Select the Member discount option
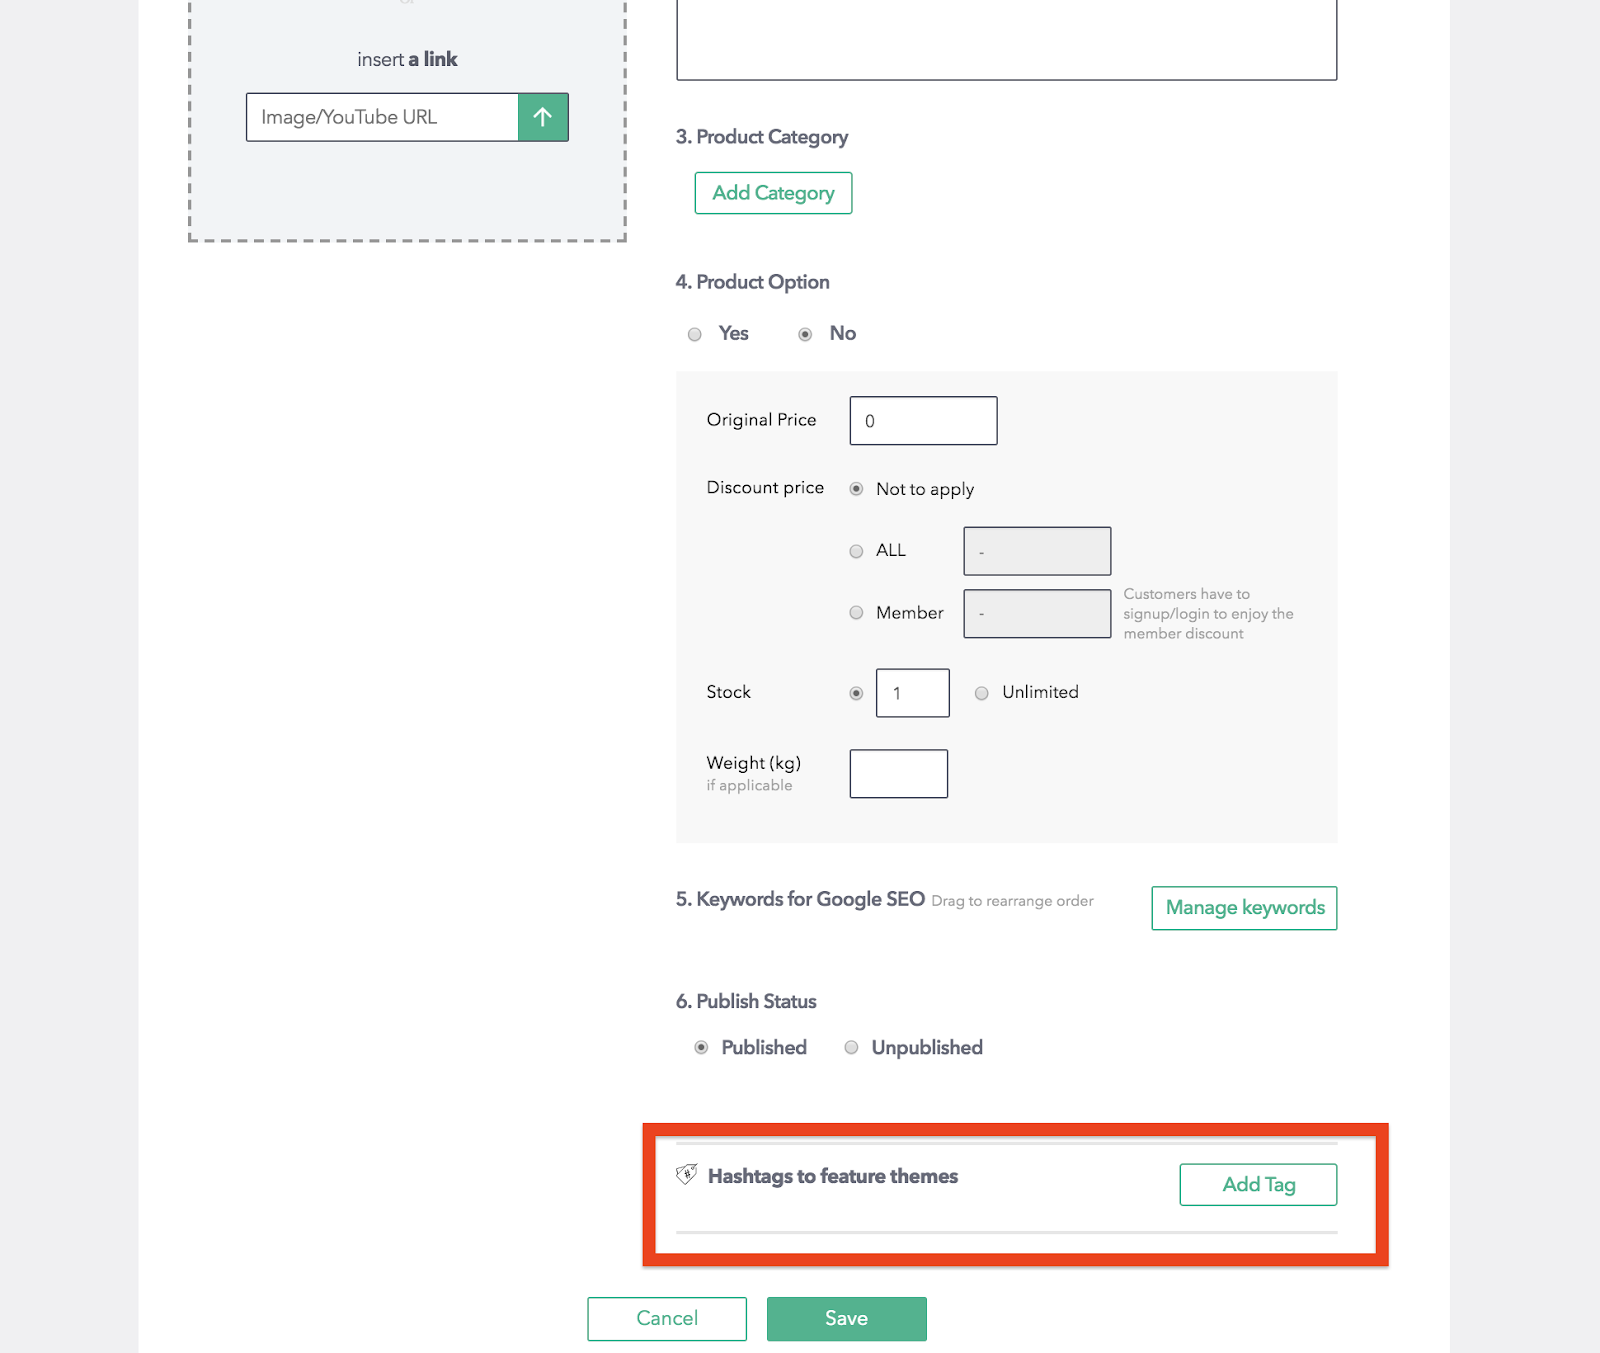Viewport: 1600px width, 1353px height. (856, 613)
